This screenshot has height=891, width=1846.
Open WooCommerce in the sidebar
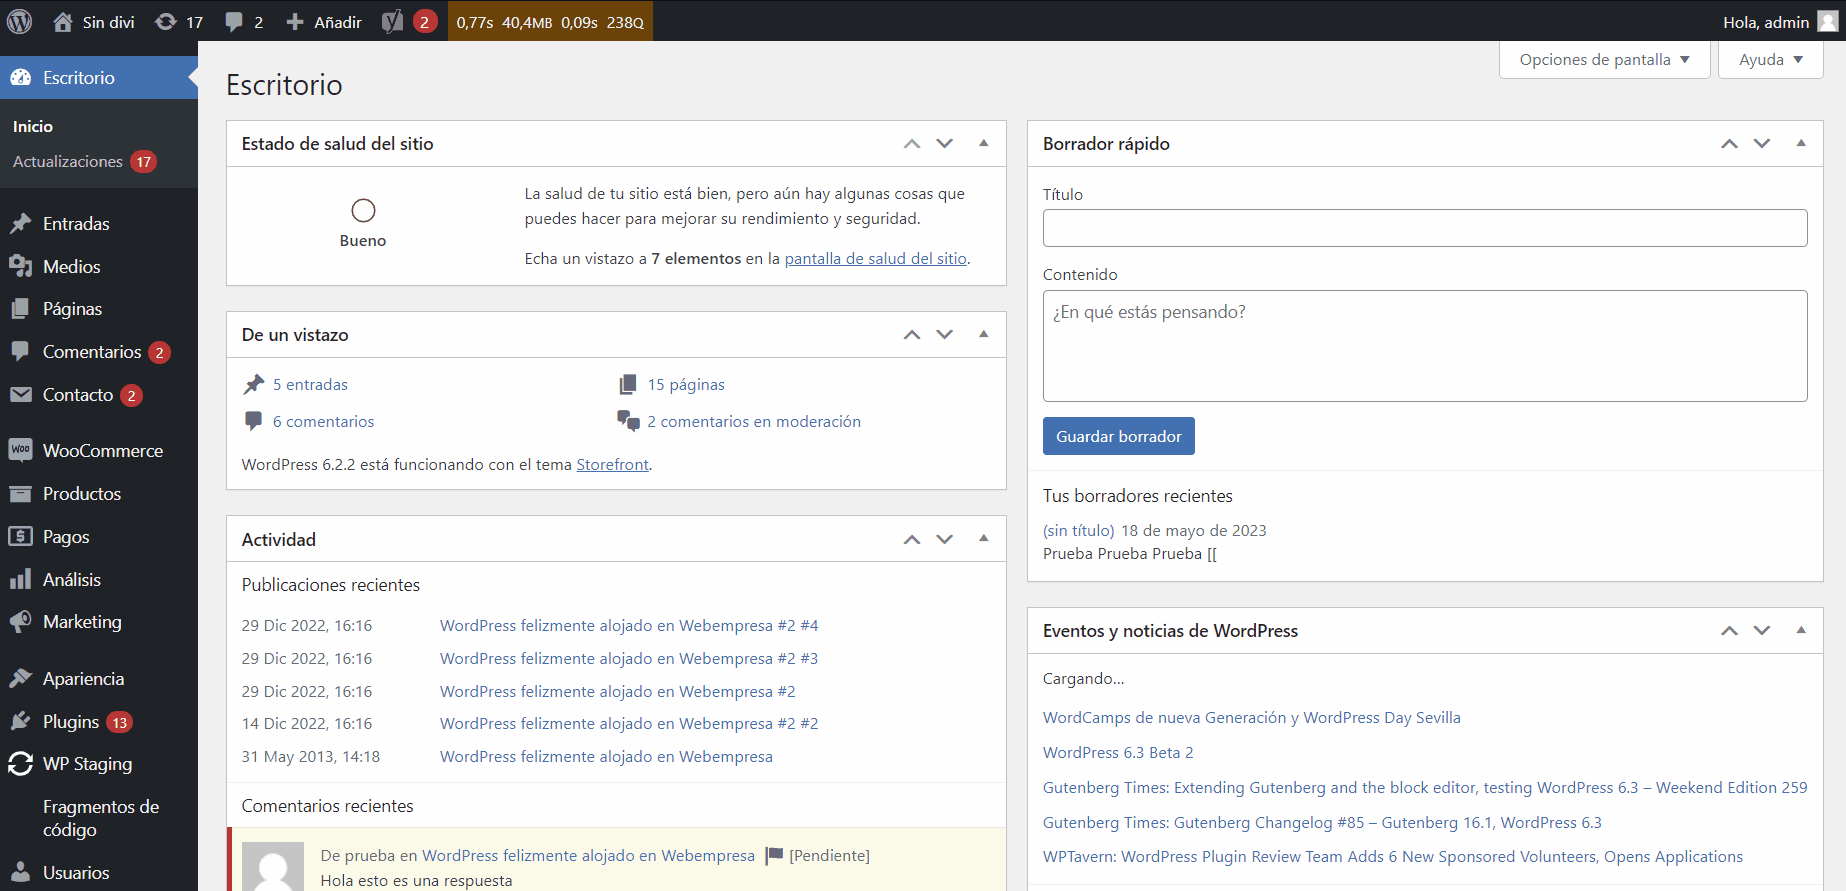click(102, 451)
